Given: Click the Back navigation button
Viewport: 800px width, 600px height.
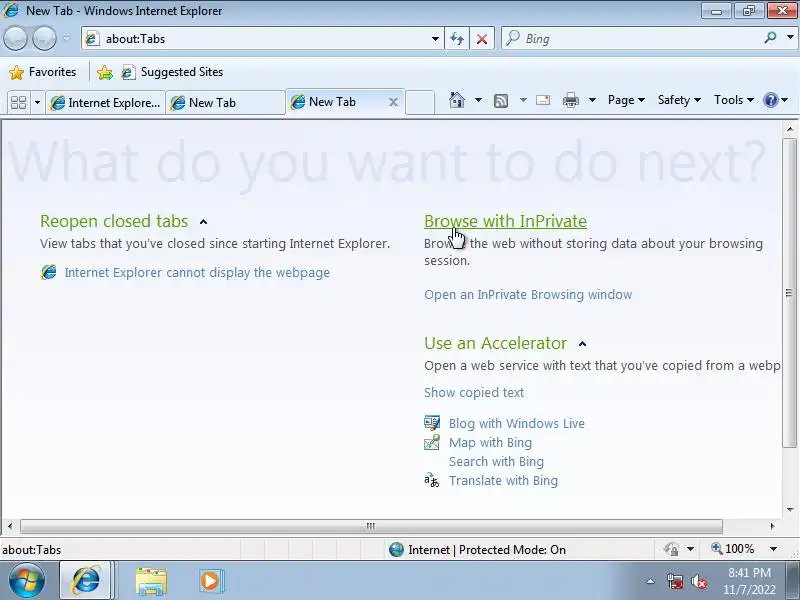Looking at the screenshot, I should coord(15,38).
